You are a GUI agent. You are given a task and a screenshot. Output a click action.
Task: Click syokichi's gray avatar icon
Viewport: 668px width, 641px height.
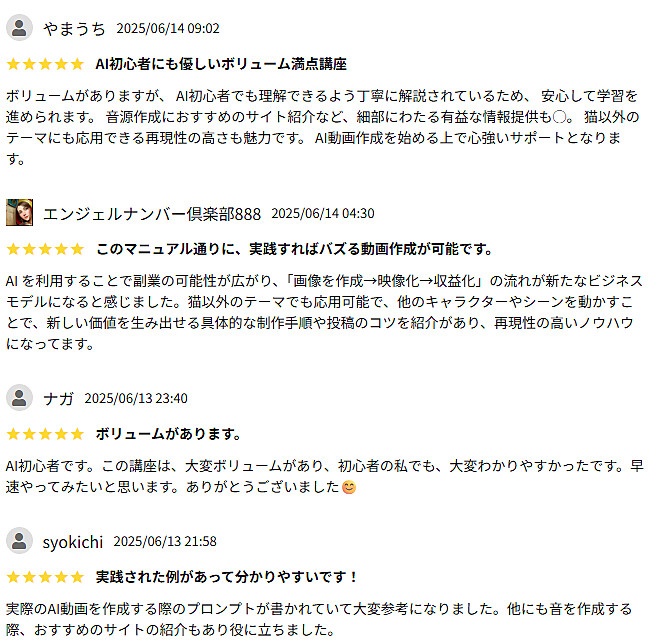coord(19,541)
